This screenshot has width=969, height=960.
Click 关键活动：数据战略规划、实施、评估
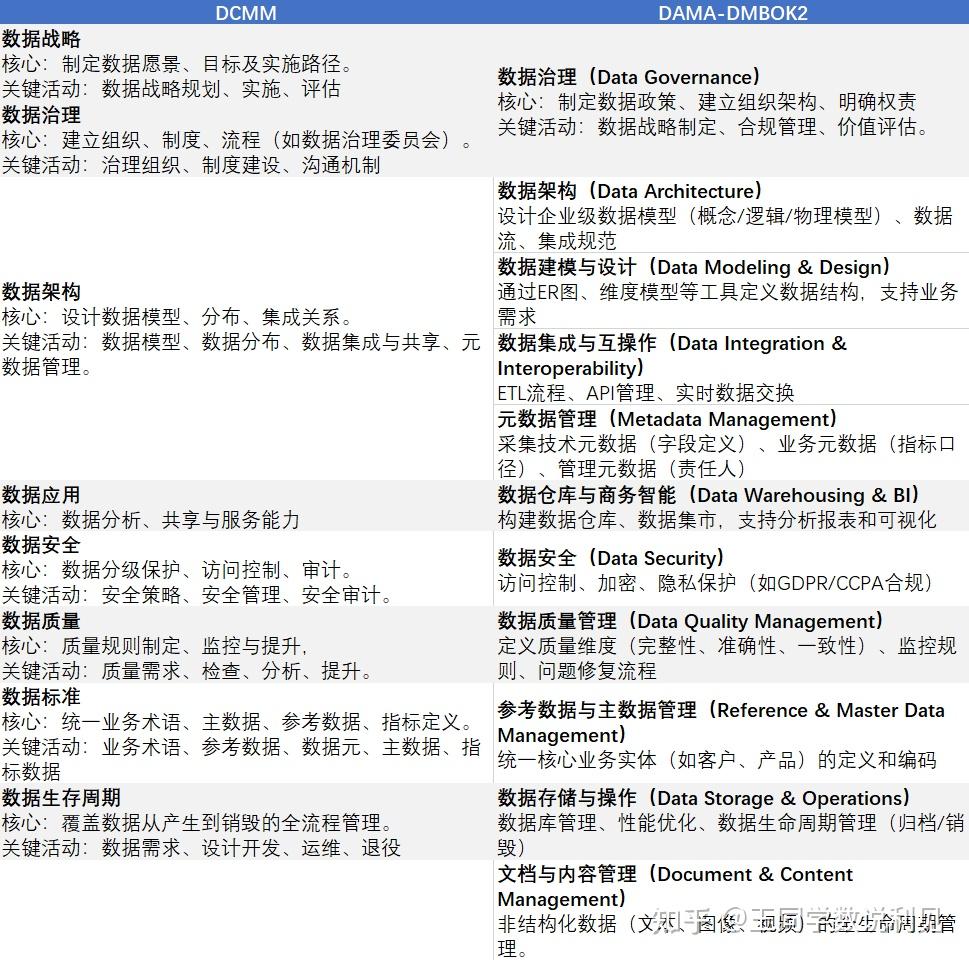point(171,89)
